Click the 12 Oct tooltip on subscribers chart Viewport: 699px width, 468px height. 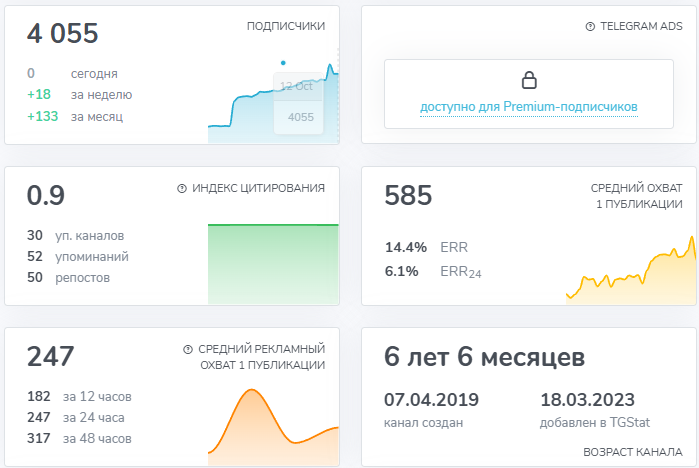[297, 86]
